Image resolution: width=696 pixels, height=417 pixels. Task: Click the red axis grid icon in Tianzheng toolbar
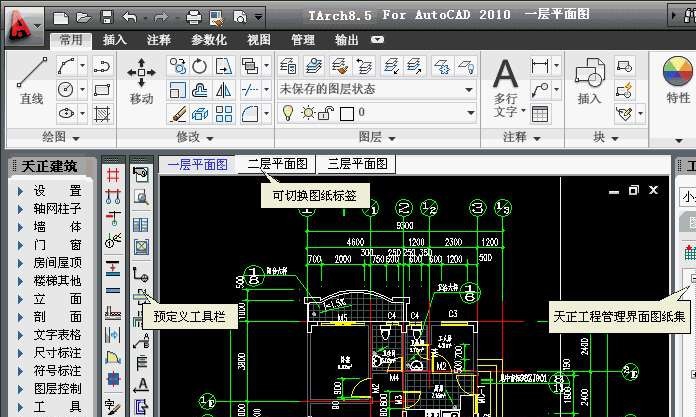click(x=113, y=175)
